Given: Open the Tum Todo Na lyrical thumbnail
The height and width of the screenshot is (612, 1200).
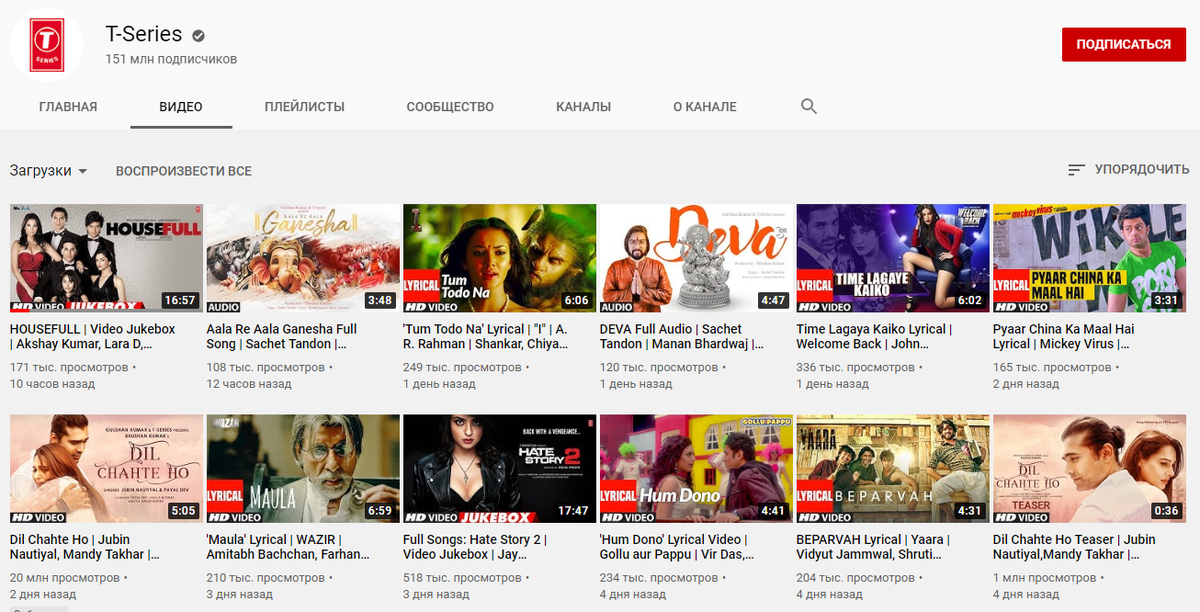Looking at the screenshot, I should click(x=499, y=259).
